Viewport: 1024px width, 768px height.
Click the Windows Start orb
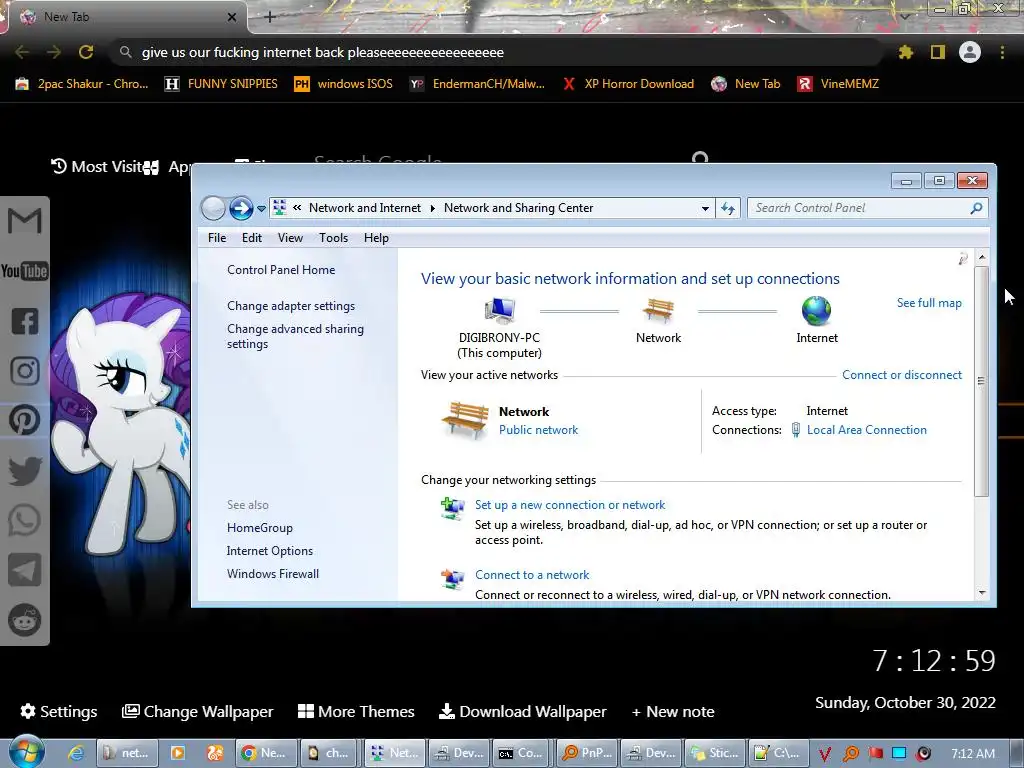pyautogui.click(x=26, y=752)
